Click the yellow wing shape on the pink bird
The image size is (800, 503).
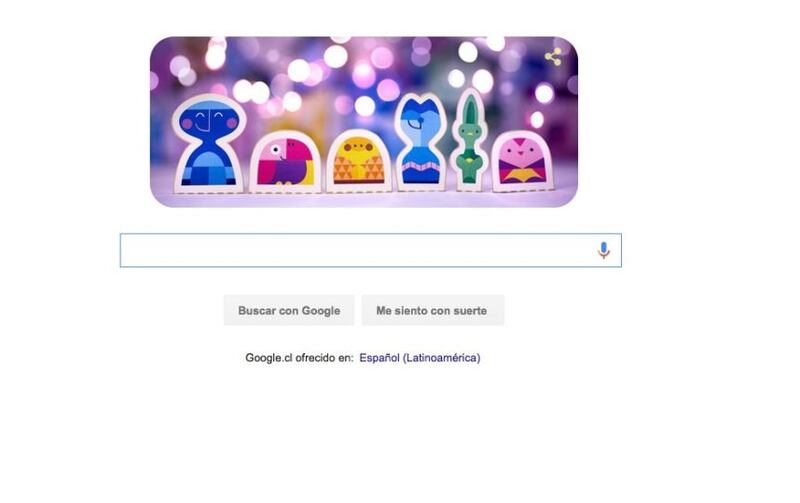pos(521,175)
